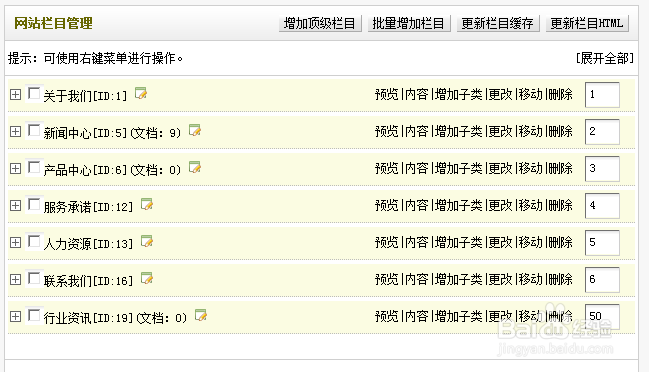This screenshot has height=372, width=649.
Task: Click the sort order field showing 50
Action: [x=602, y=317]
